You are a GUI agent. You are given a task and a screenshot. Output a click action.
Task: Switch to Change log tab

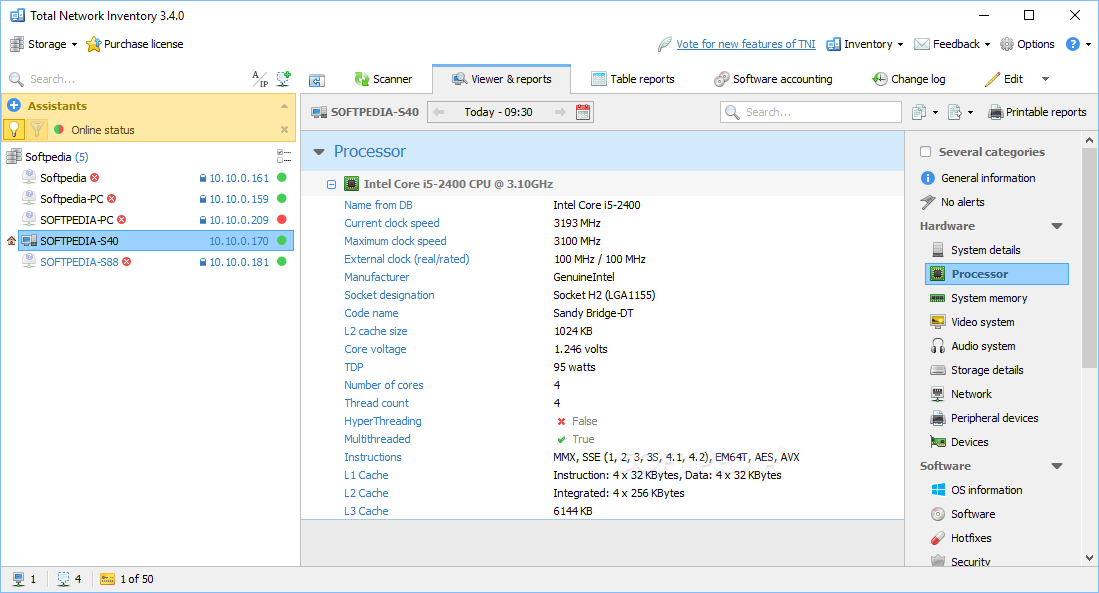pos(908,79)
